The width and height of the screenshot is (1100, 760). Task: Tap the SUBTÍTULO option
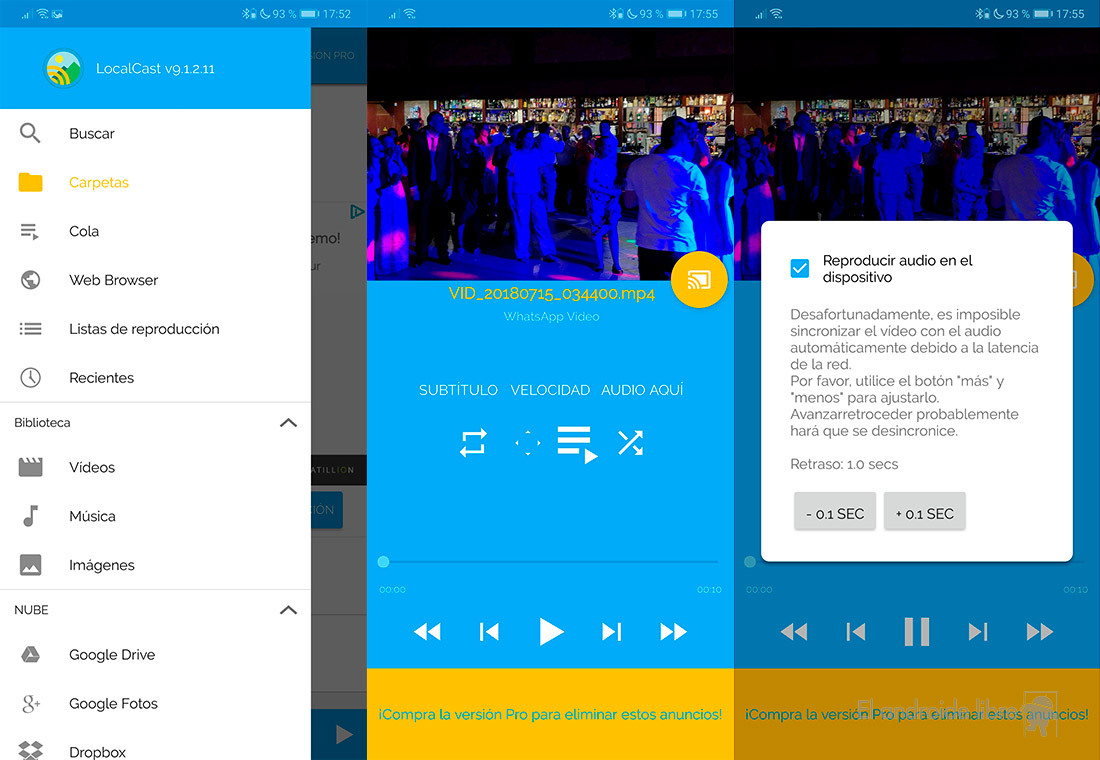[458, 390]
